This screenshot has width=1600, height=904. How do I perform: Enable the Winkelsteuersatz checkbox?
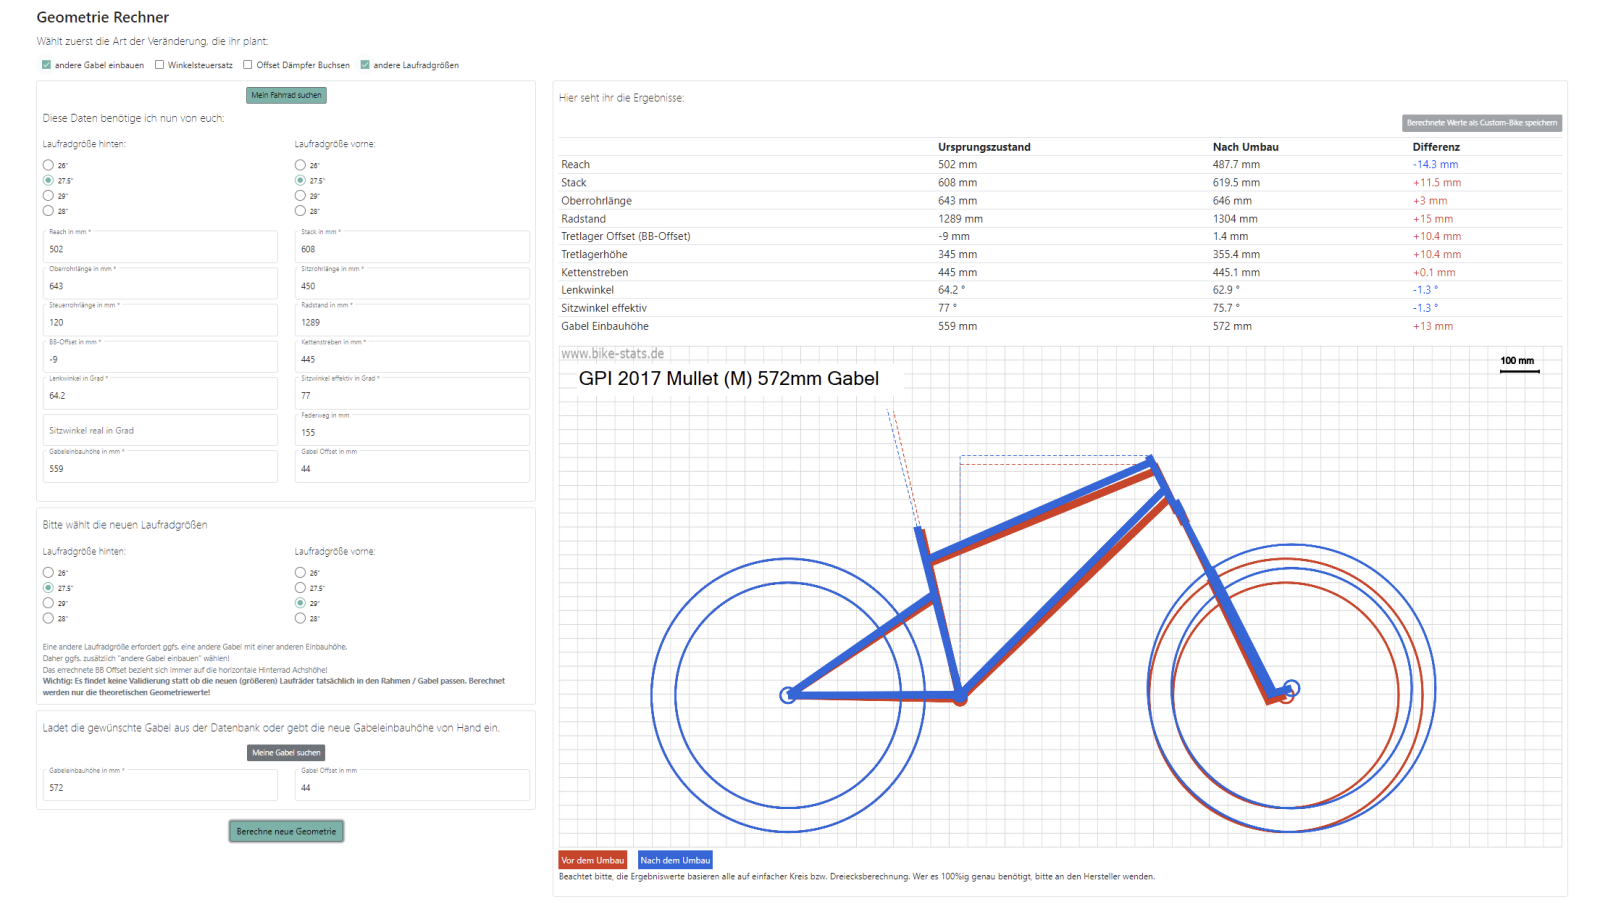click(159, 65)
